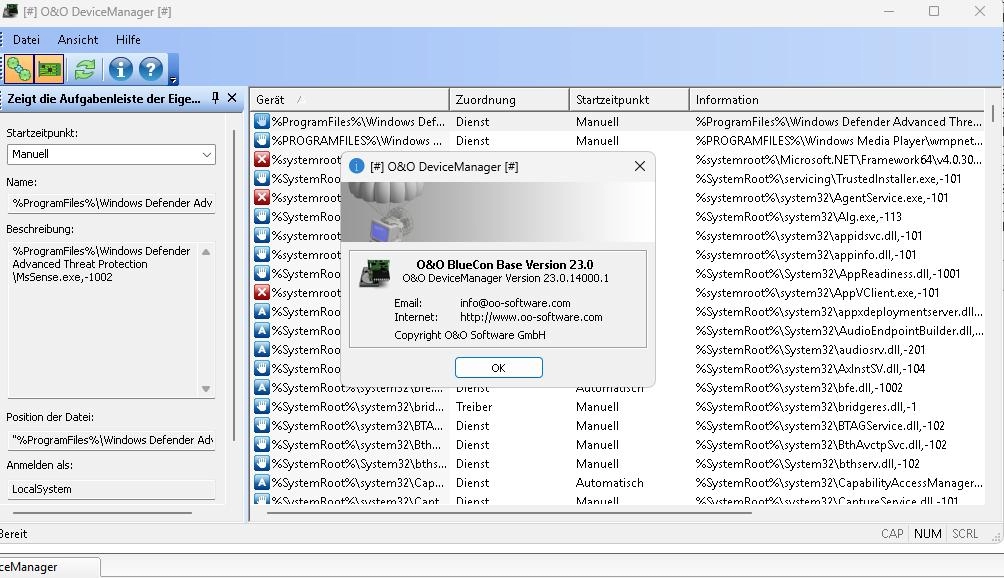The image size is (1004, 578).
Task: Sort by the Information column header
Action: [x=836, y=100]
